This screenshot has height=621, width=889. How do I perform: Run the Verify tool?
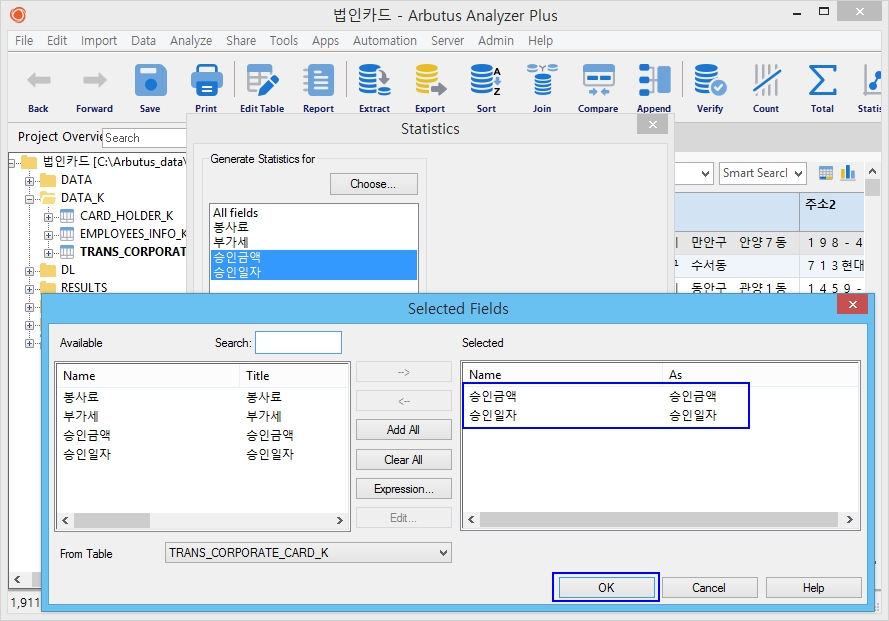[x=710, y=80]
